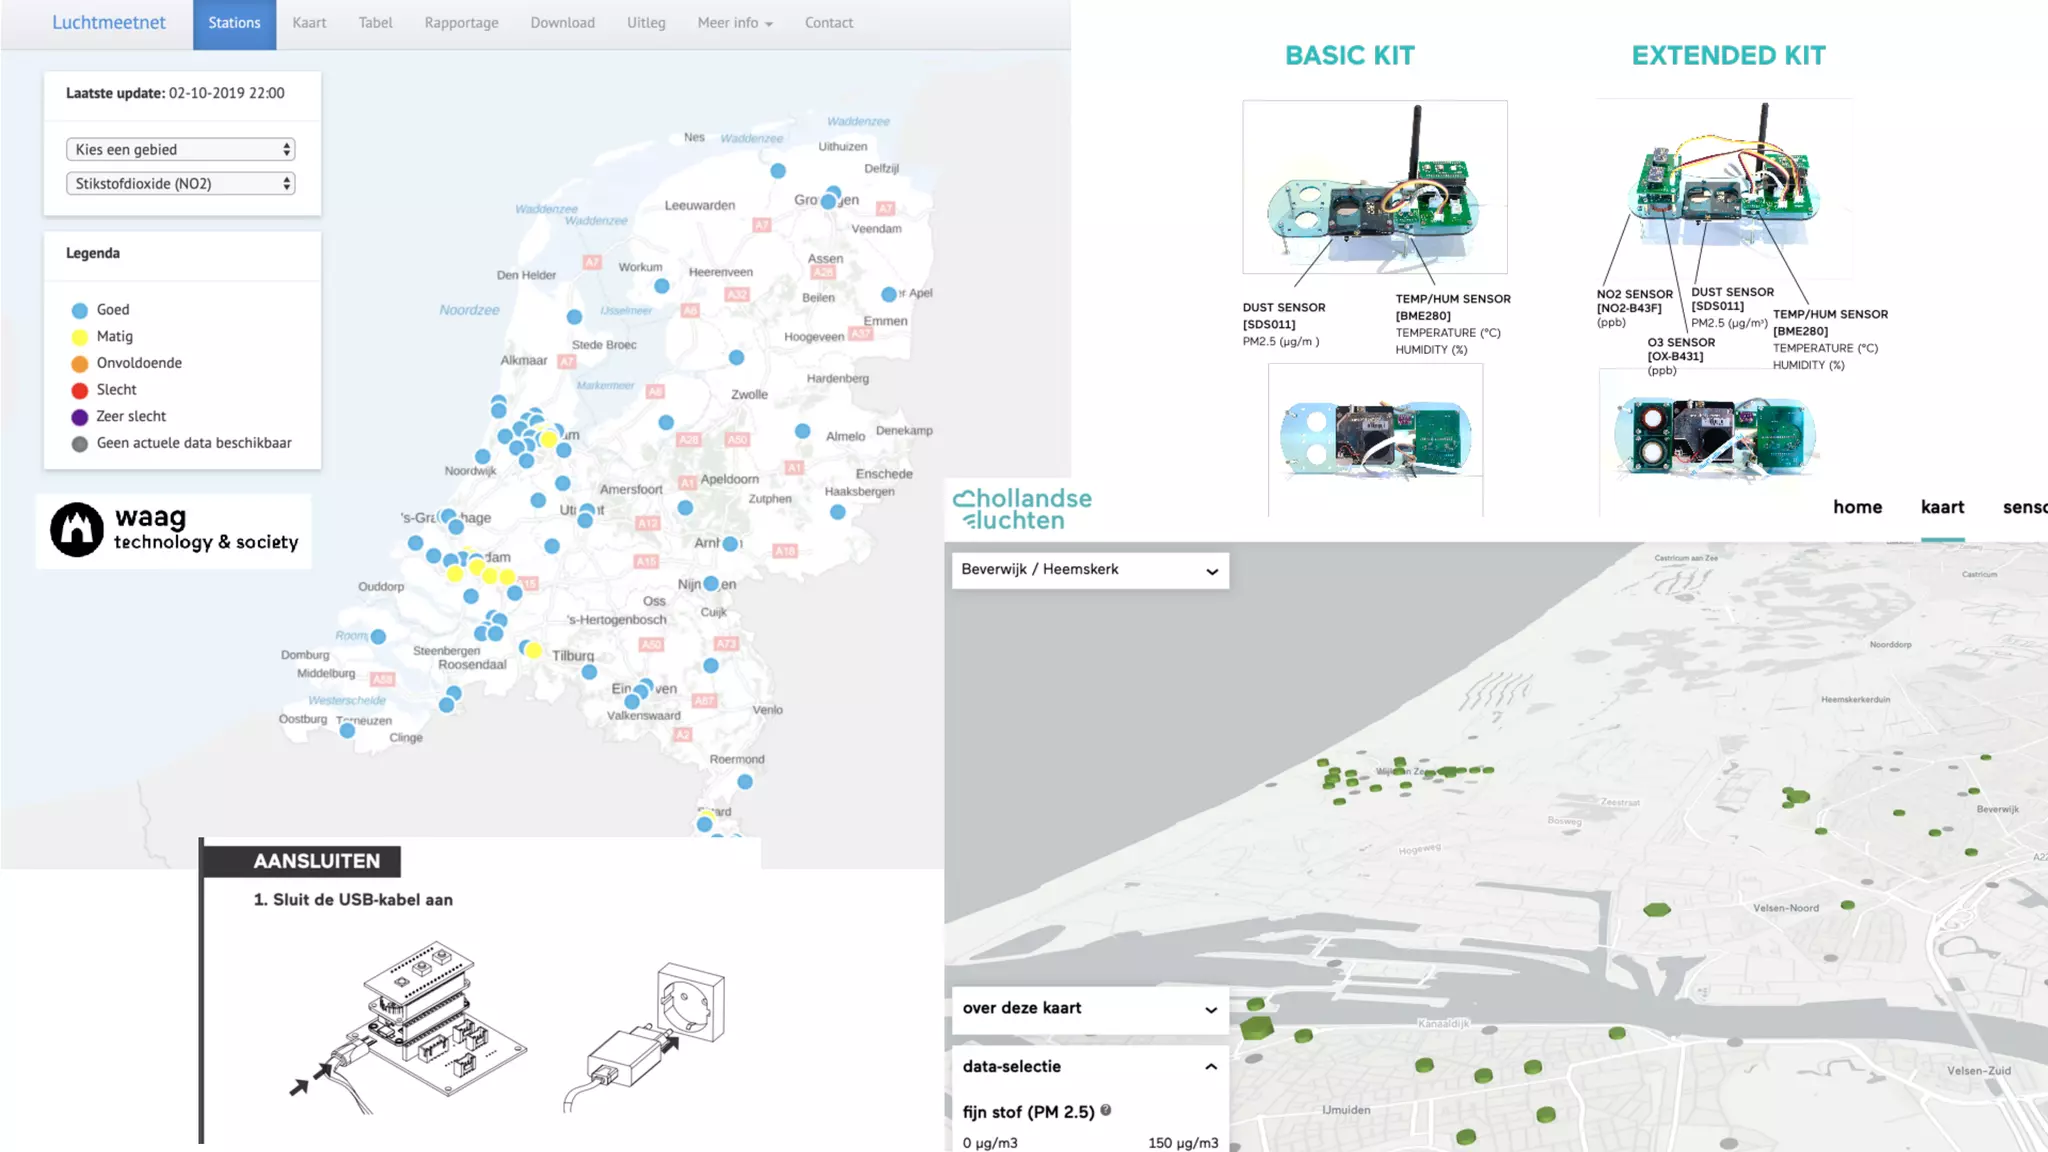Click the Hollandse Luchten logo

(1021, 509)
